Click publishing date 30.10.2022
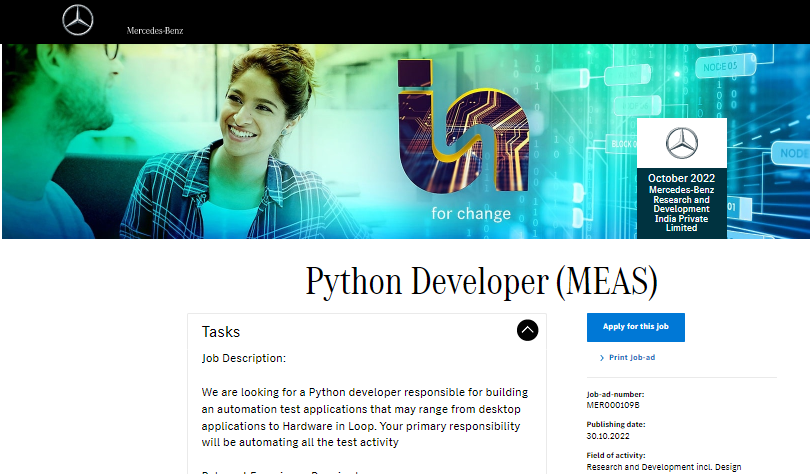Viewport: 810px width, 474px height. click(608, 436)
